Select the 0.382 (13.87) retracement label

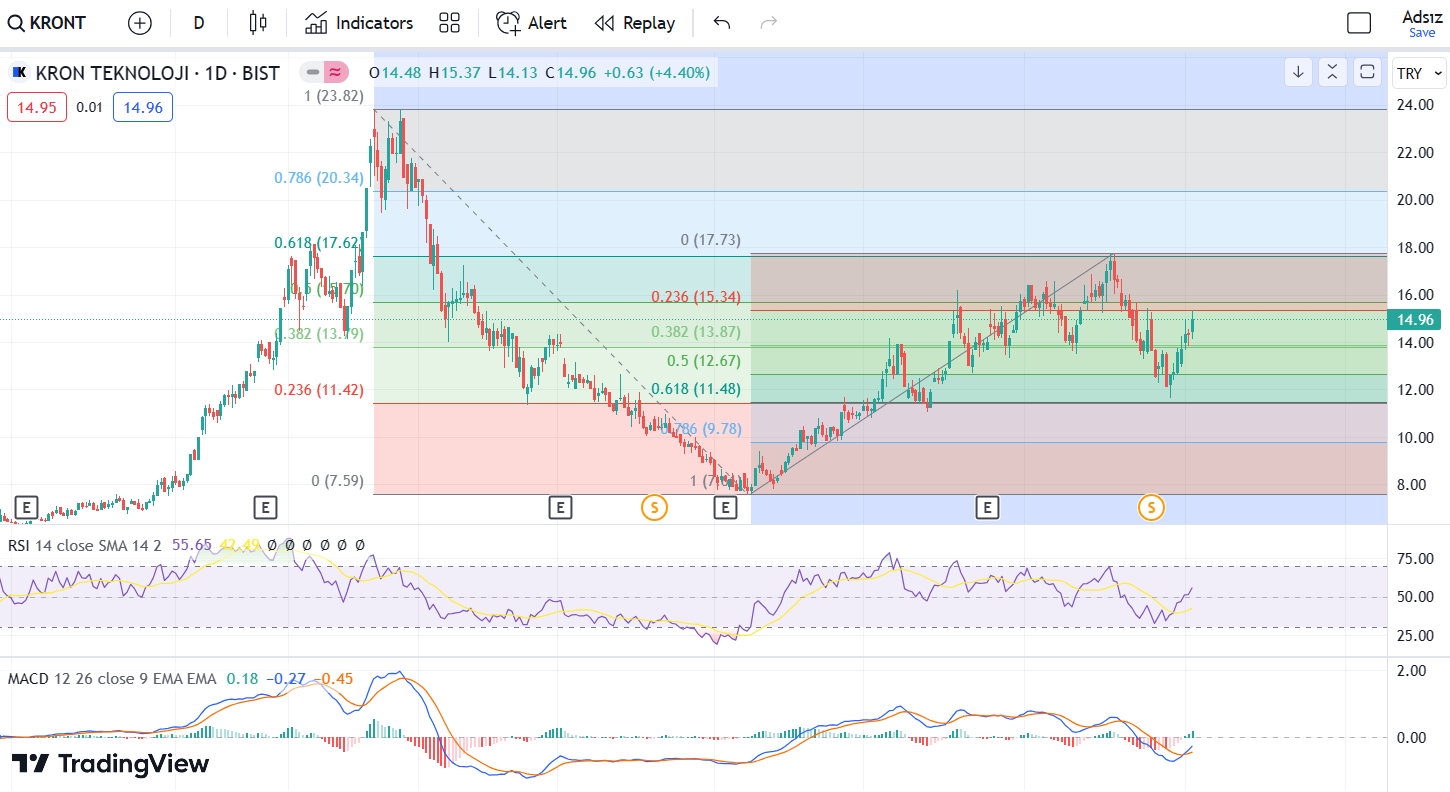pos(696,332)
